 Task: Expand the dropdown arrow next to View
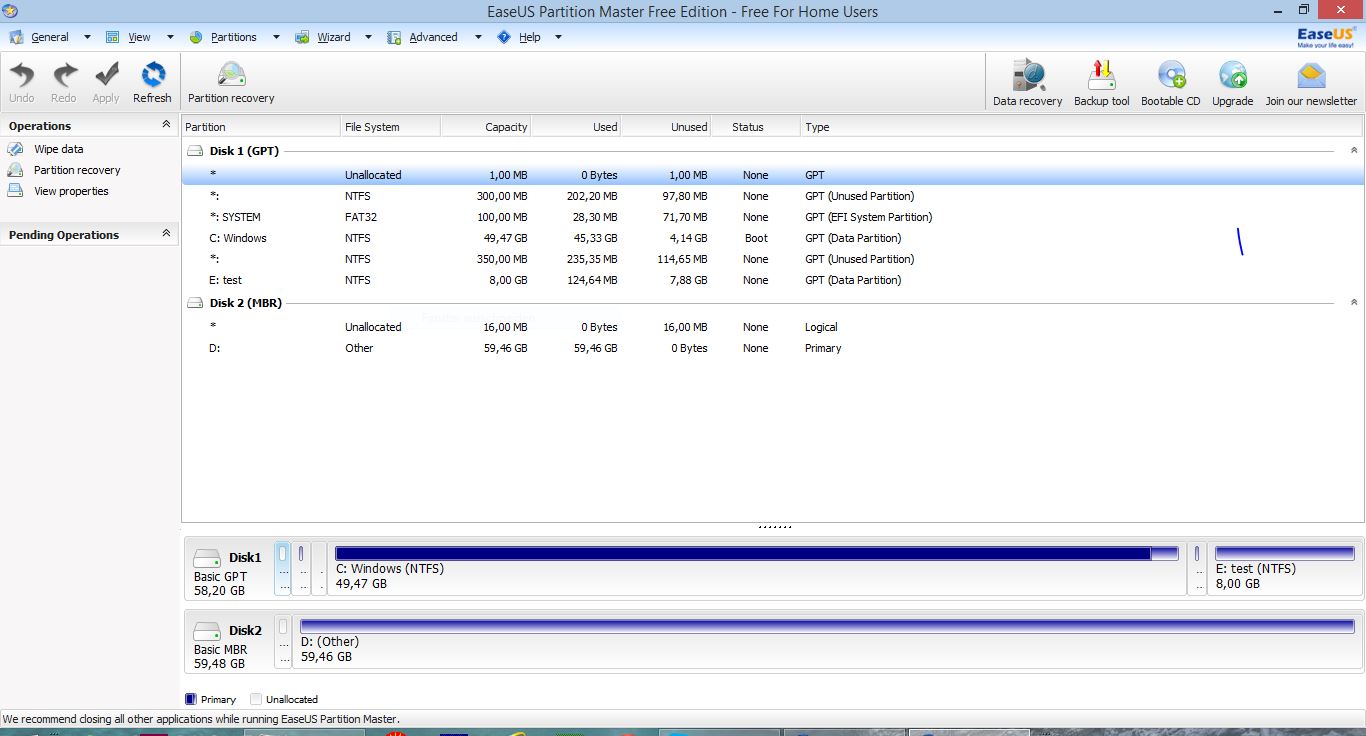point(169,37)
